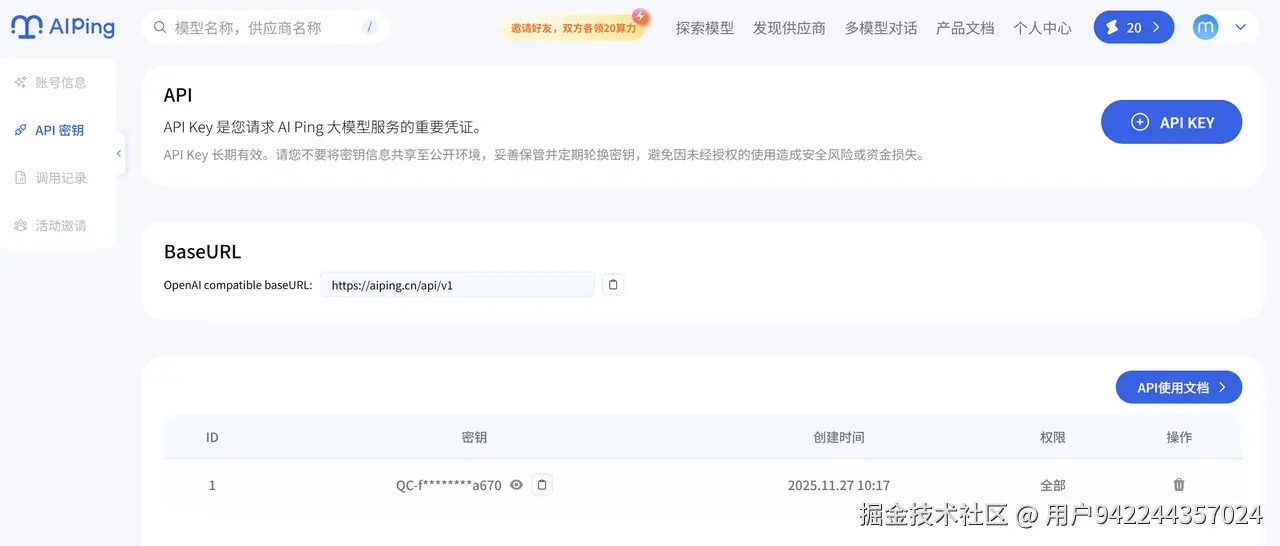
Task: Focus the model name search field
Action: tap(265, 28)
